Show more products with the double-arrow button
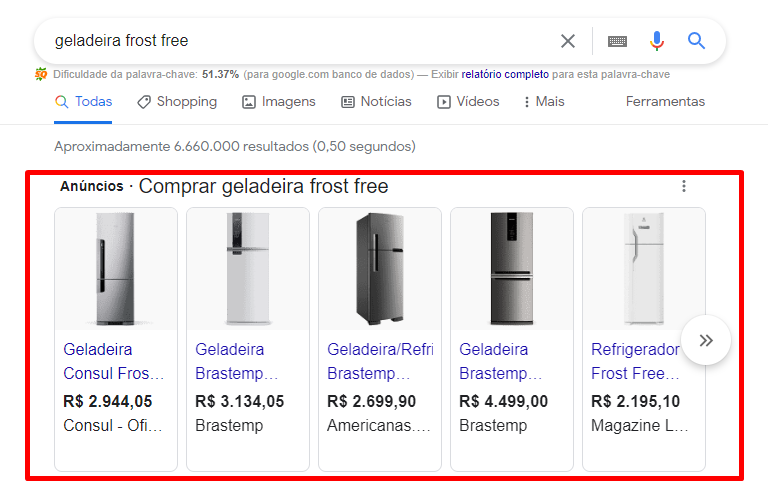 pyautogui.click(x=706, y=340)
